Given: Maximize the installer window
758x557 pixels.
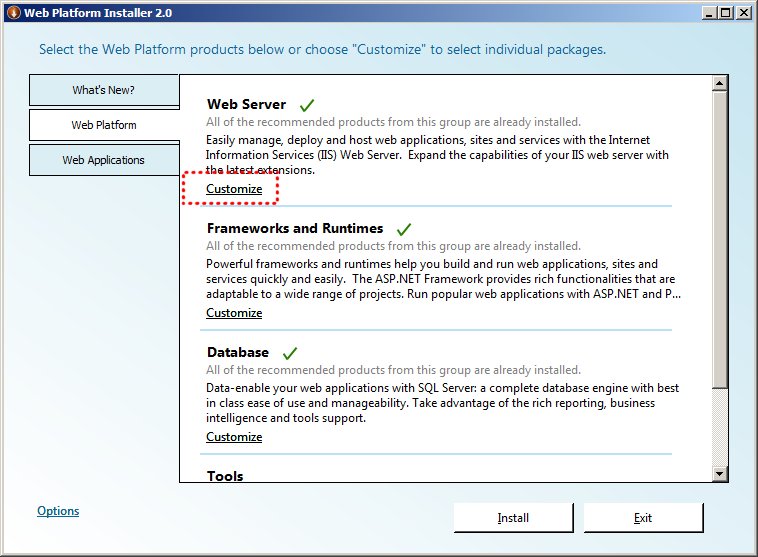Looking at the screenshot, I should click(x=726, y=13).
